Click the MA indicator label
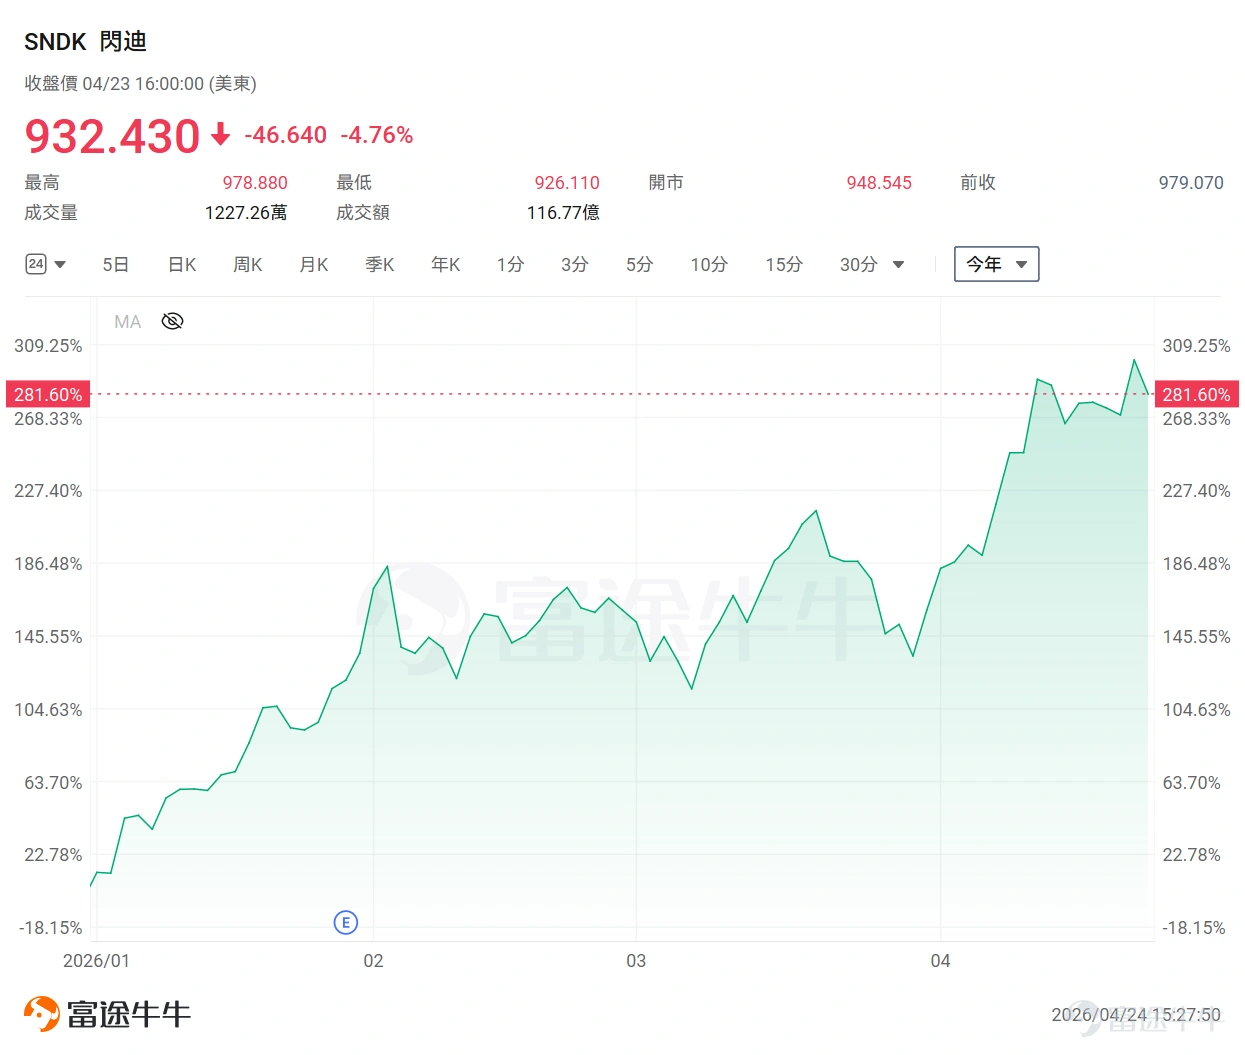Image resolution: width=1245 pixels, height=1055 pixels. (128, 321)
